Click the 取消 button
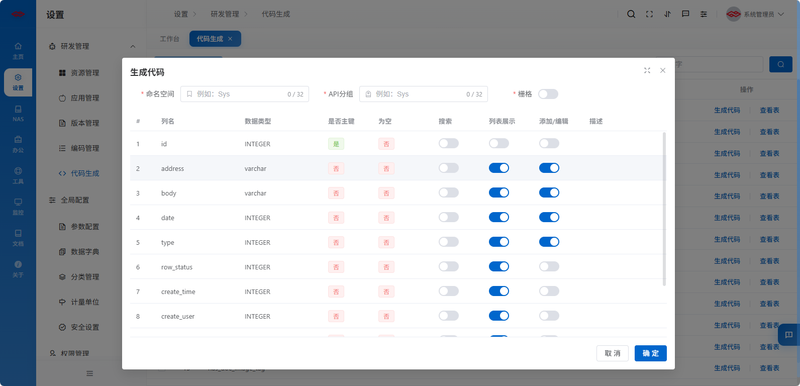 tap(612, 353)
